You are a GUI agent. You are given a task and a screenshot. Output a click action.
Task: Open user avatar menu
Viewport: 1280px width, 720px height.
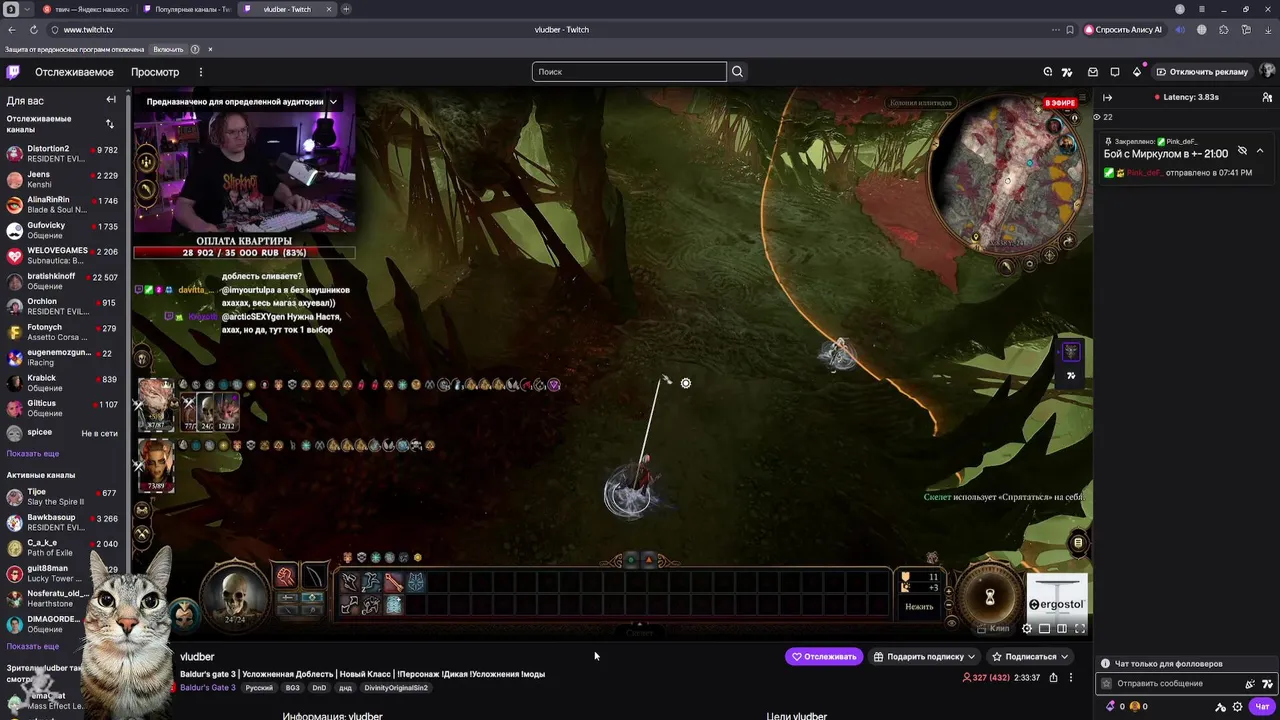pos(1267,72)
